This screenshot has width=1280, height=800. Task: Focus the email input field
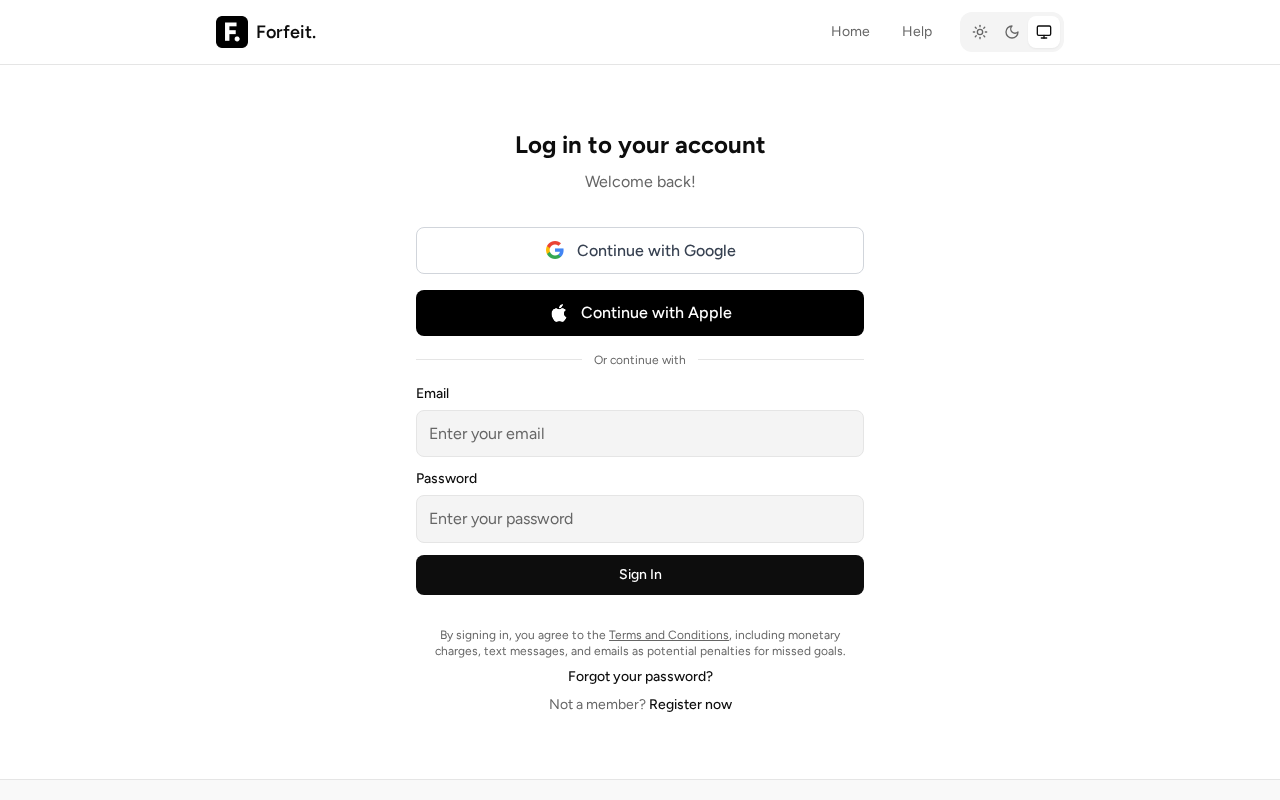[640, 434]
